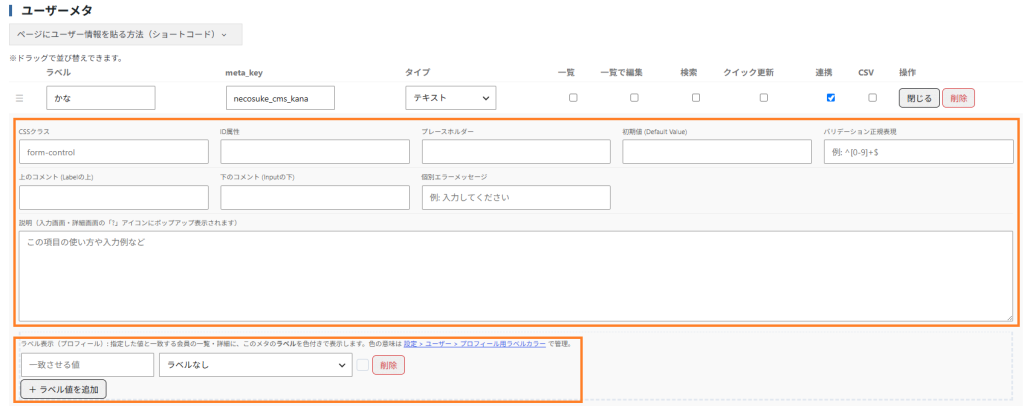Click the CSSクラス input field
The height and width of the screenshot is (406, 1024).
(x=114, y=151)
